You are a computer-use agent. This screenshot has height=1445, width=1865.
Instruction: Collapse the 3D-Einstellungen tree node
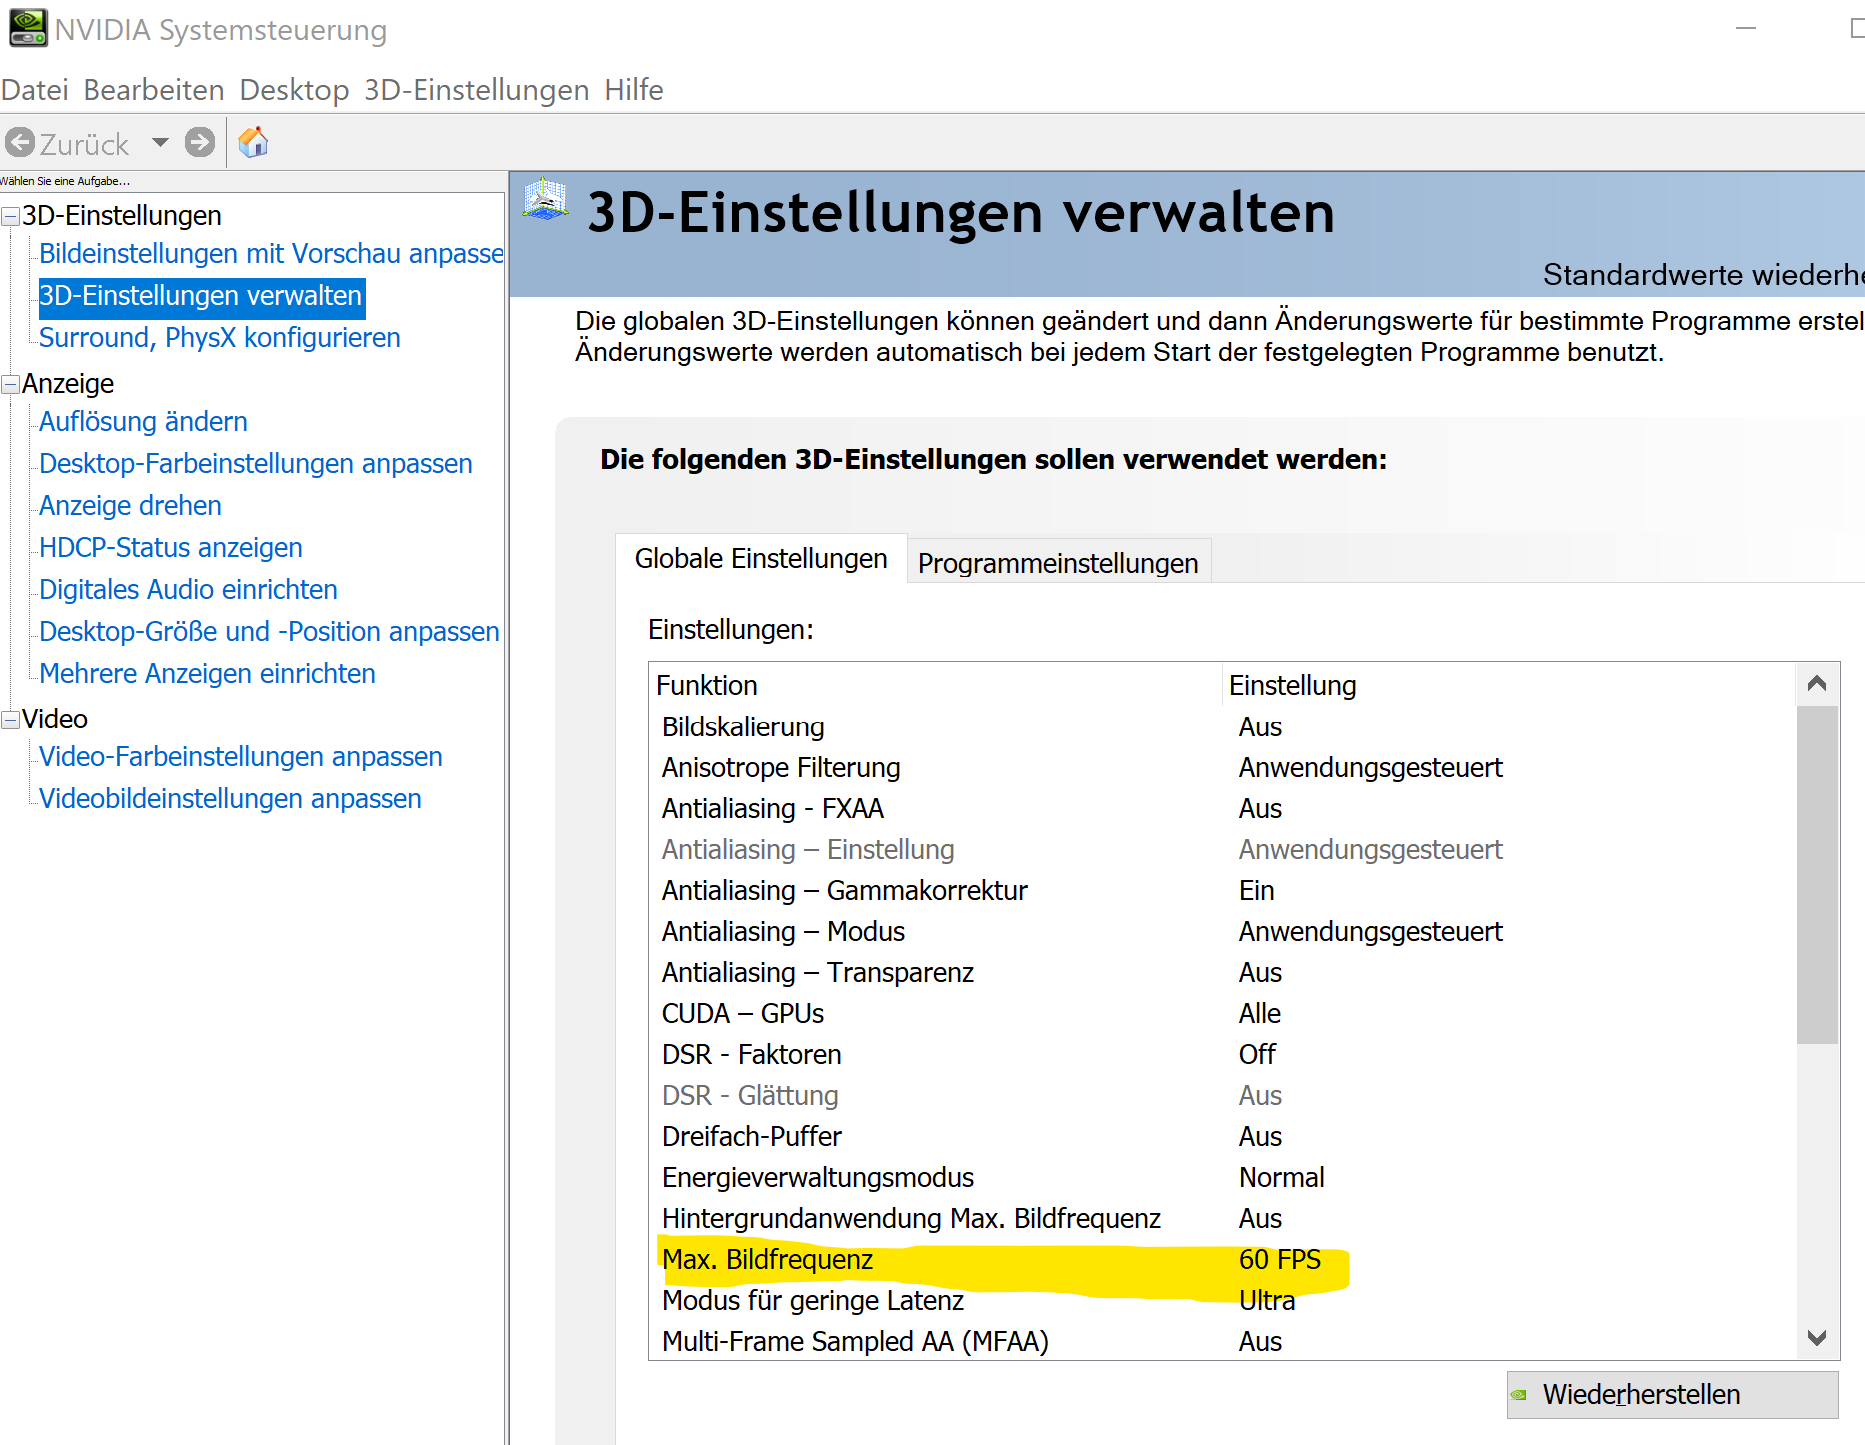click(x=10, y=216)
